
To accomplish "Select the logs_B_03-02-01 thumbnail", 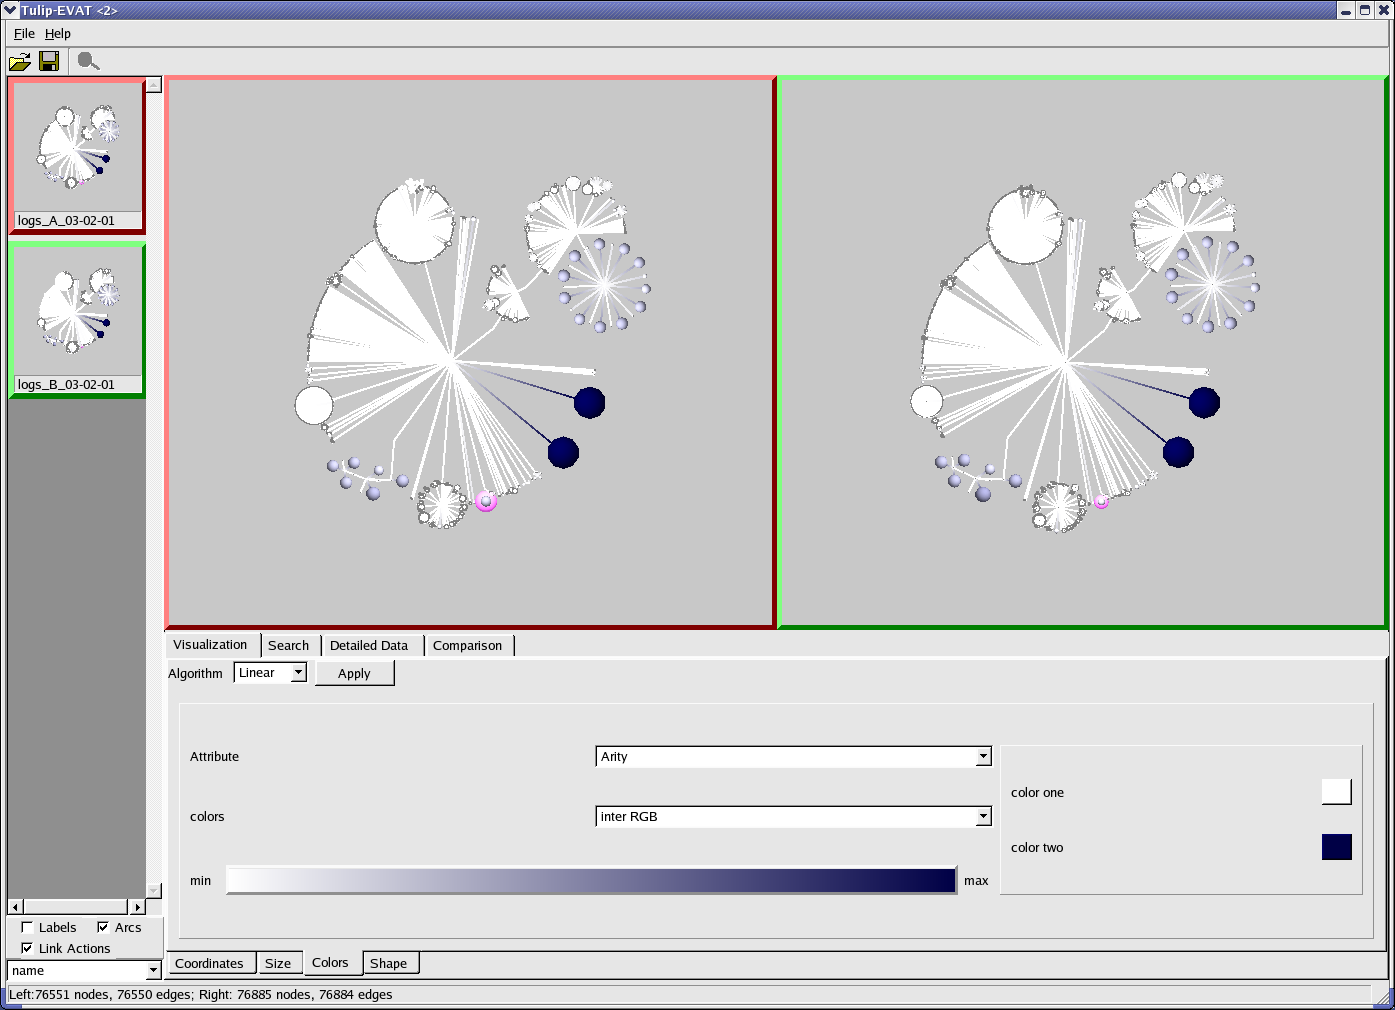I will pyautogui.click(x=76, y=320).
